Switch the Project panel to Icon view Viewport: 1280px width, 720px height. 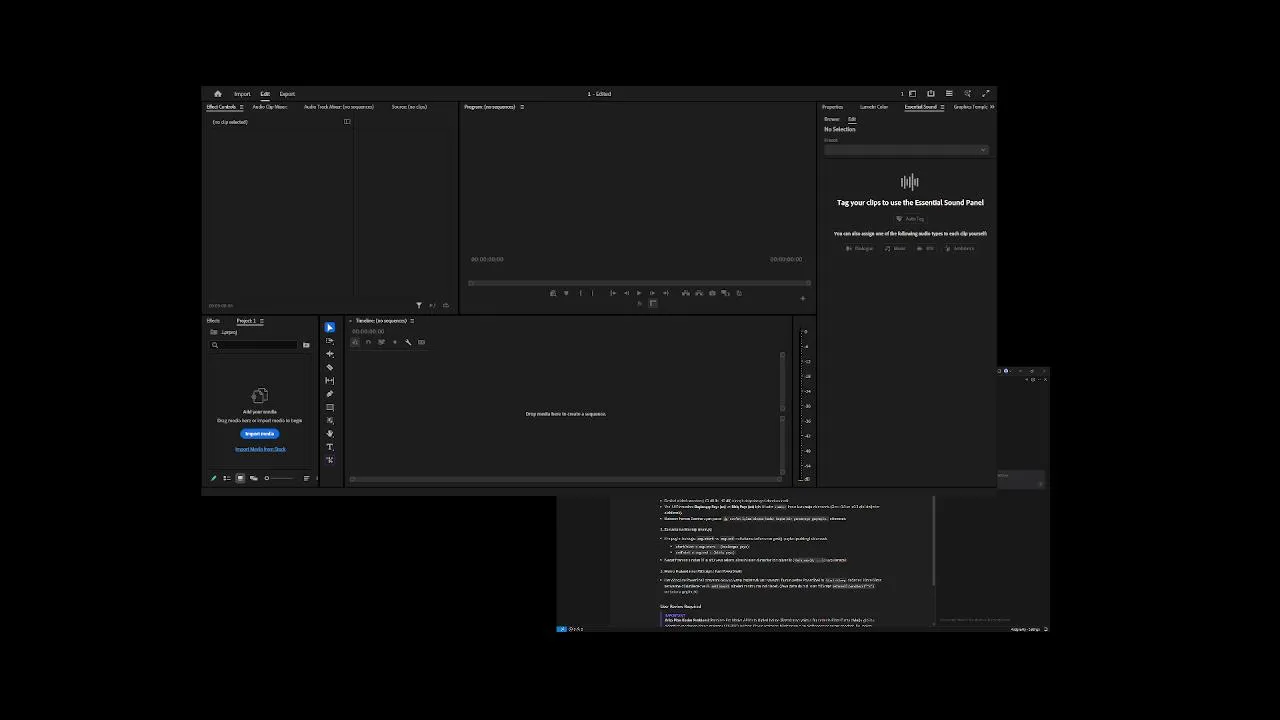pyautogui.click(x=240, y=478)
